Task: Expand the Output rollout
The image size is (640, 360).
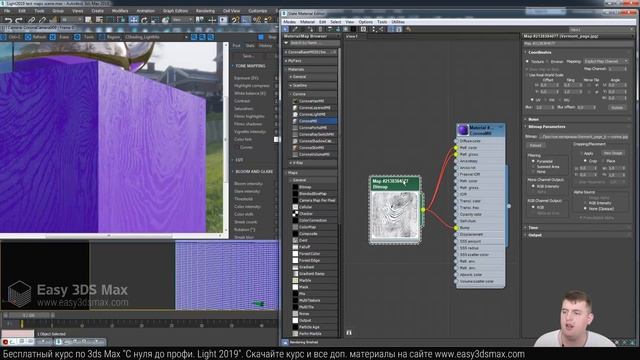Action: click(x=534, y=235)
